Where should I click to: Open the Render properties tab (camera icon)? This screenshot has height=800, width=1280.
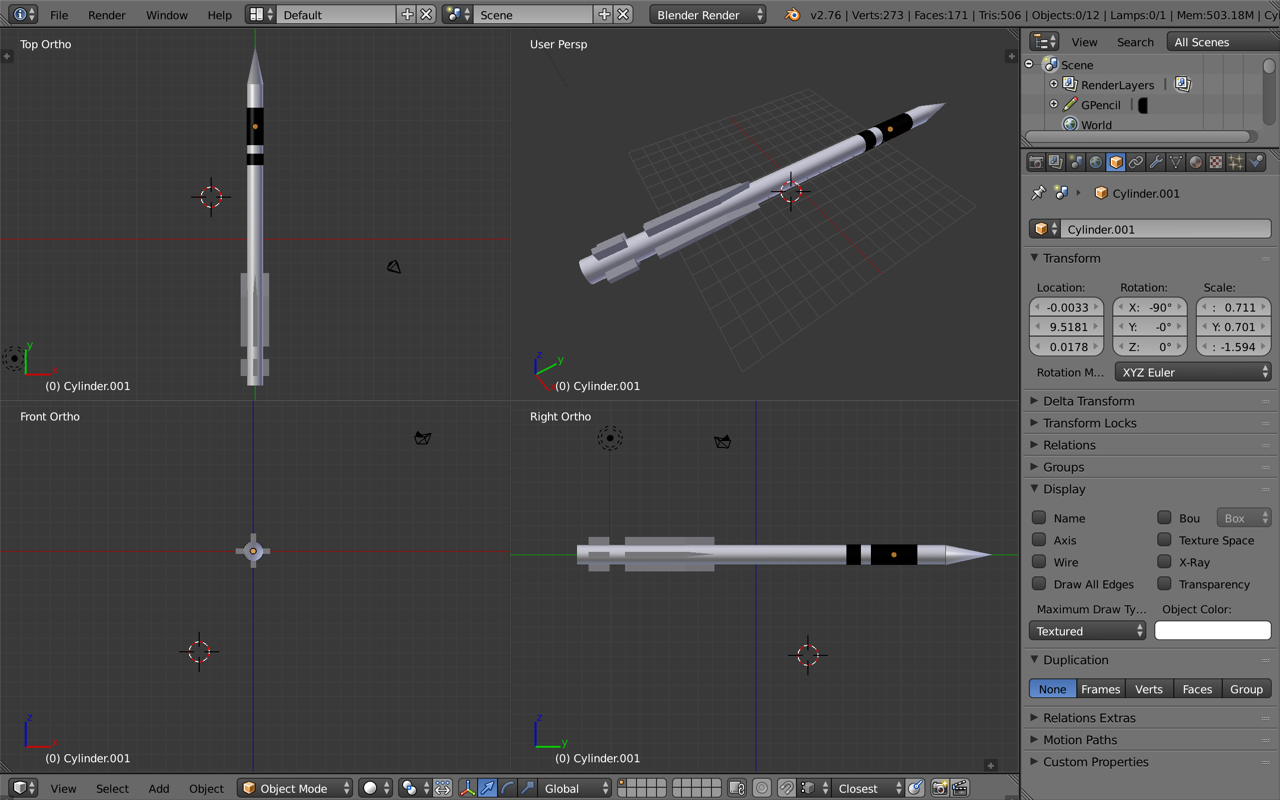[1036, 162]
